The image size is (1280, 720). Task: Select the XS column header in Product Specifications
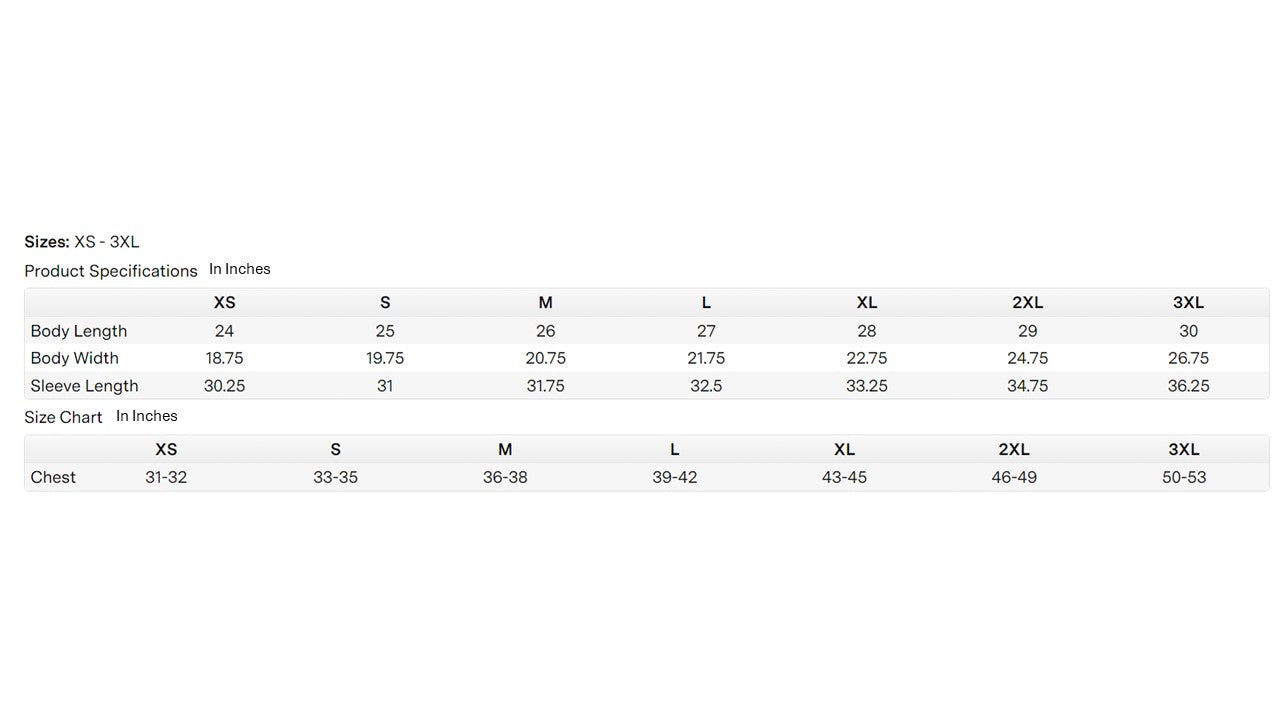pyautogui.click(x=224, y=303)
